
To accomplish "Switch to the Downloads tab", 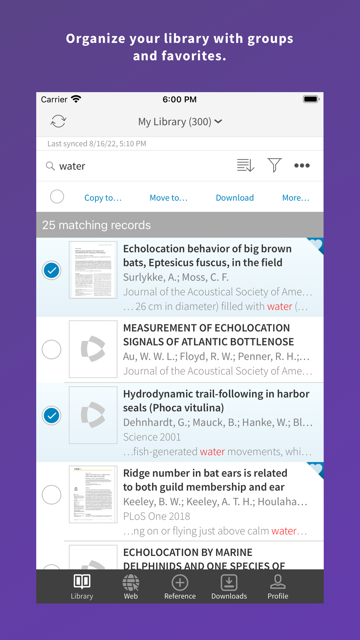I will [229, 587].
